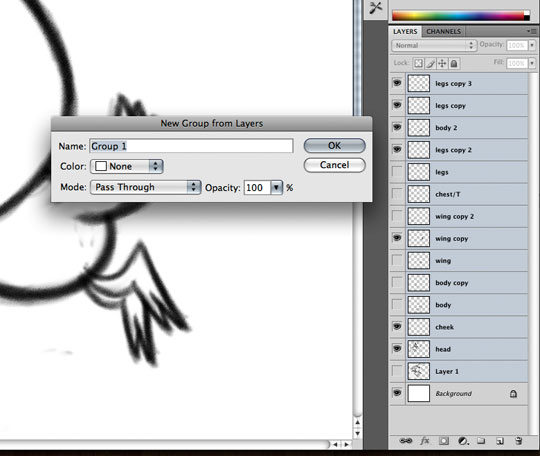Show the wing copy 2 layer

(397, 216)
